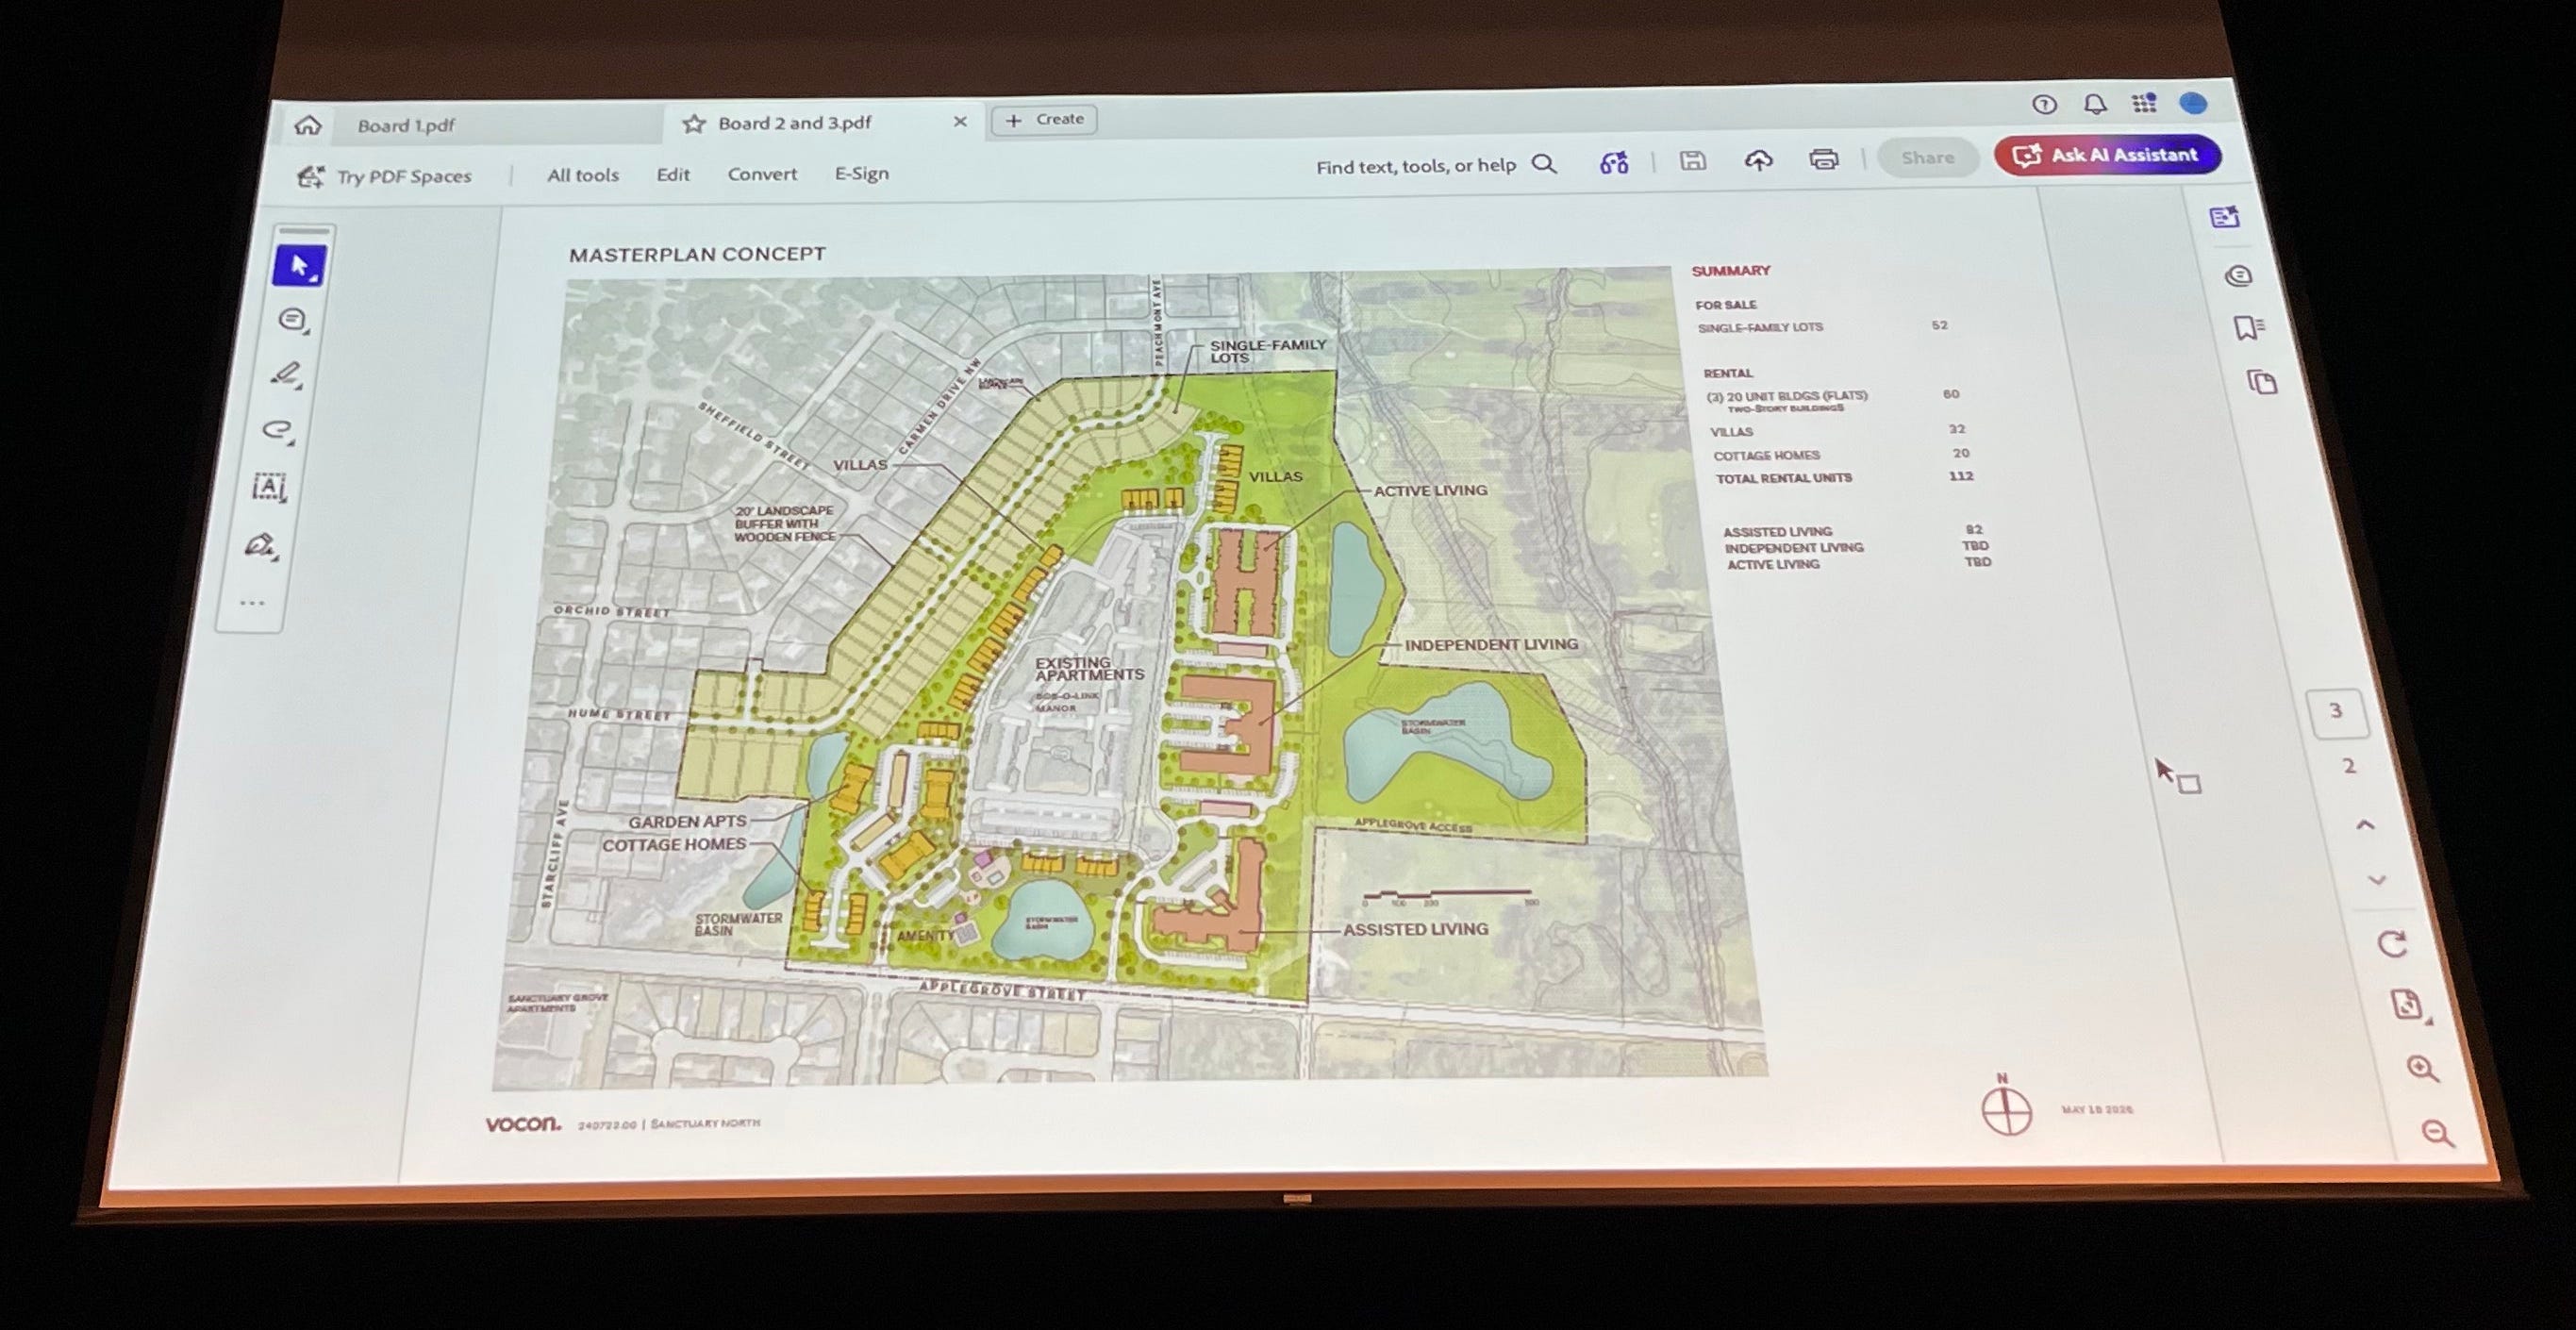
Task: Click the Zoom in magnifier
Action: tap(2423, 1069)
